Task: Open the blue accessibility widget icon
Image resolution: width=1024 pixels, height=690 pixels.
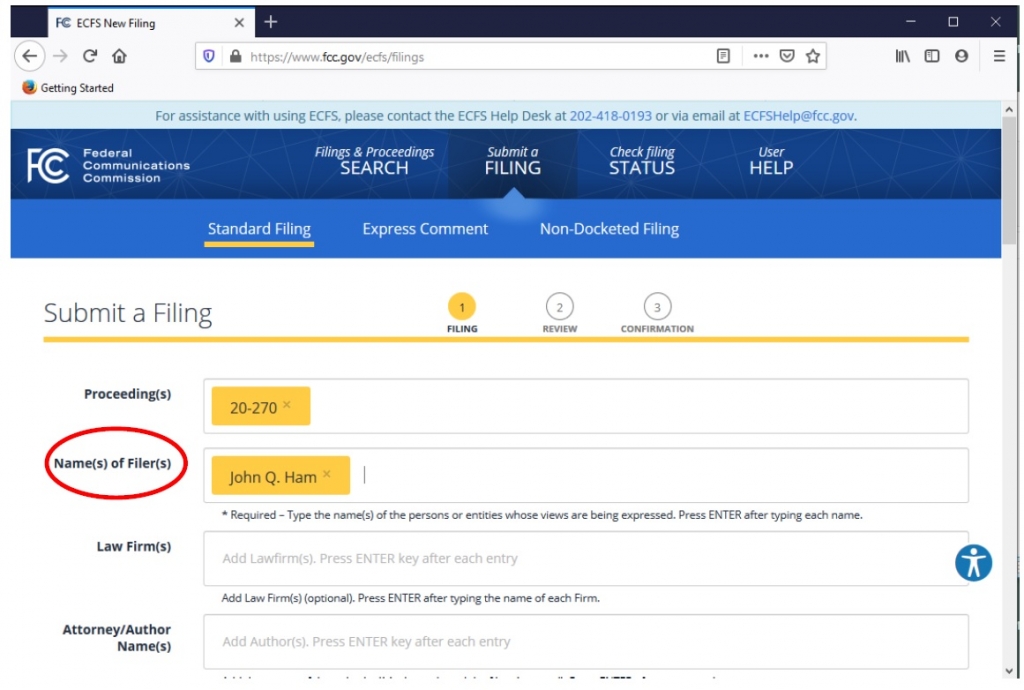Action: 972,562
